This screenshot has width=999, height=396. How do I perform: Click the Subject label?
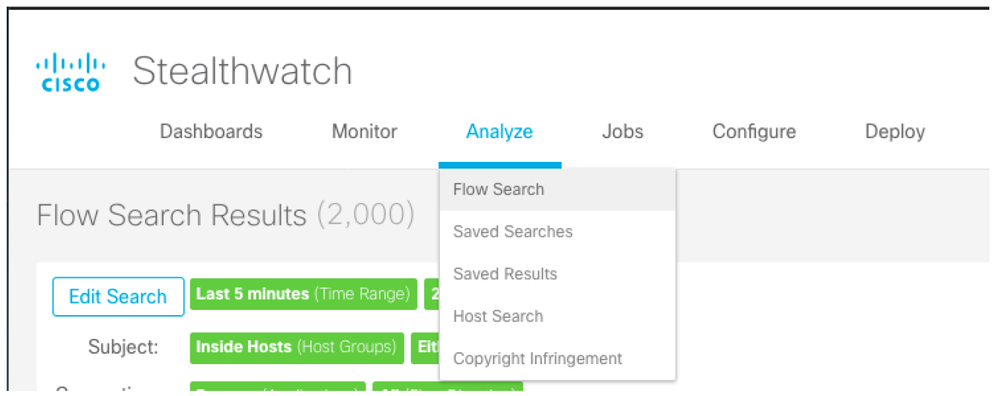pos(123,348)
